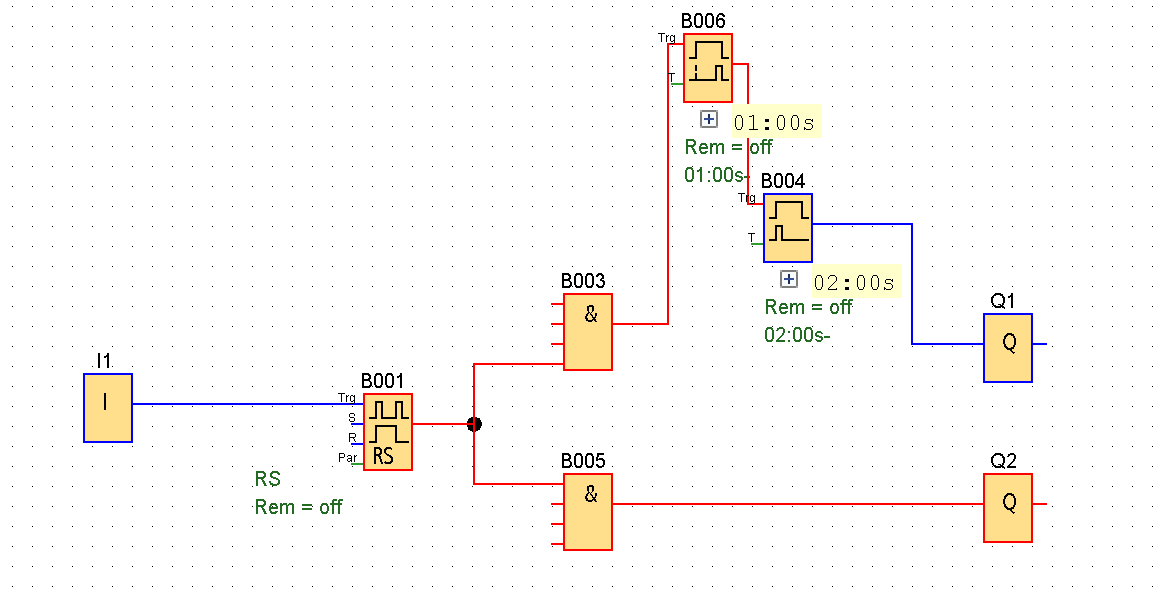
Task: Click the B004 block label
Action: pos(783,181)
